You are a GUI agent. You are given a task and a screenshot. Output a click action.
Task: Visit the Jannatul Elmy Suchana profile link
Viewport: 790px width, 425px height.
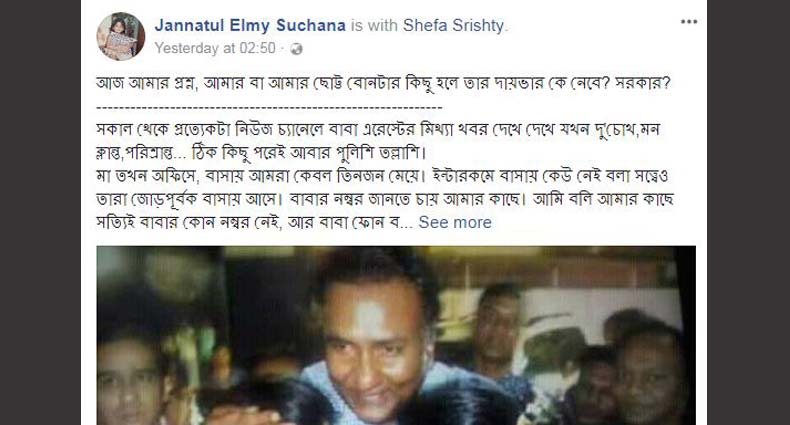click(x=250, y=25)
